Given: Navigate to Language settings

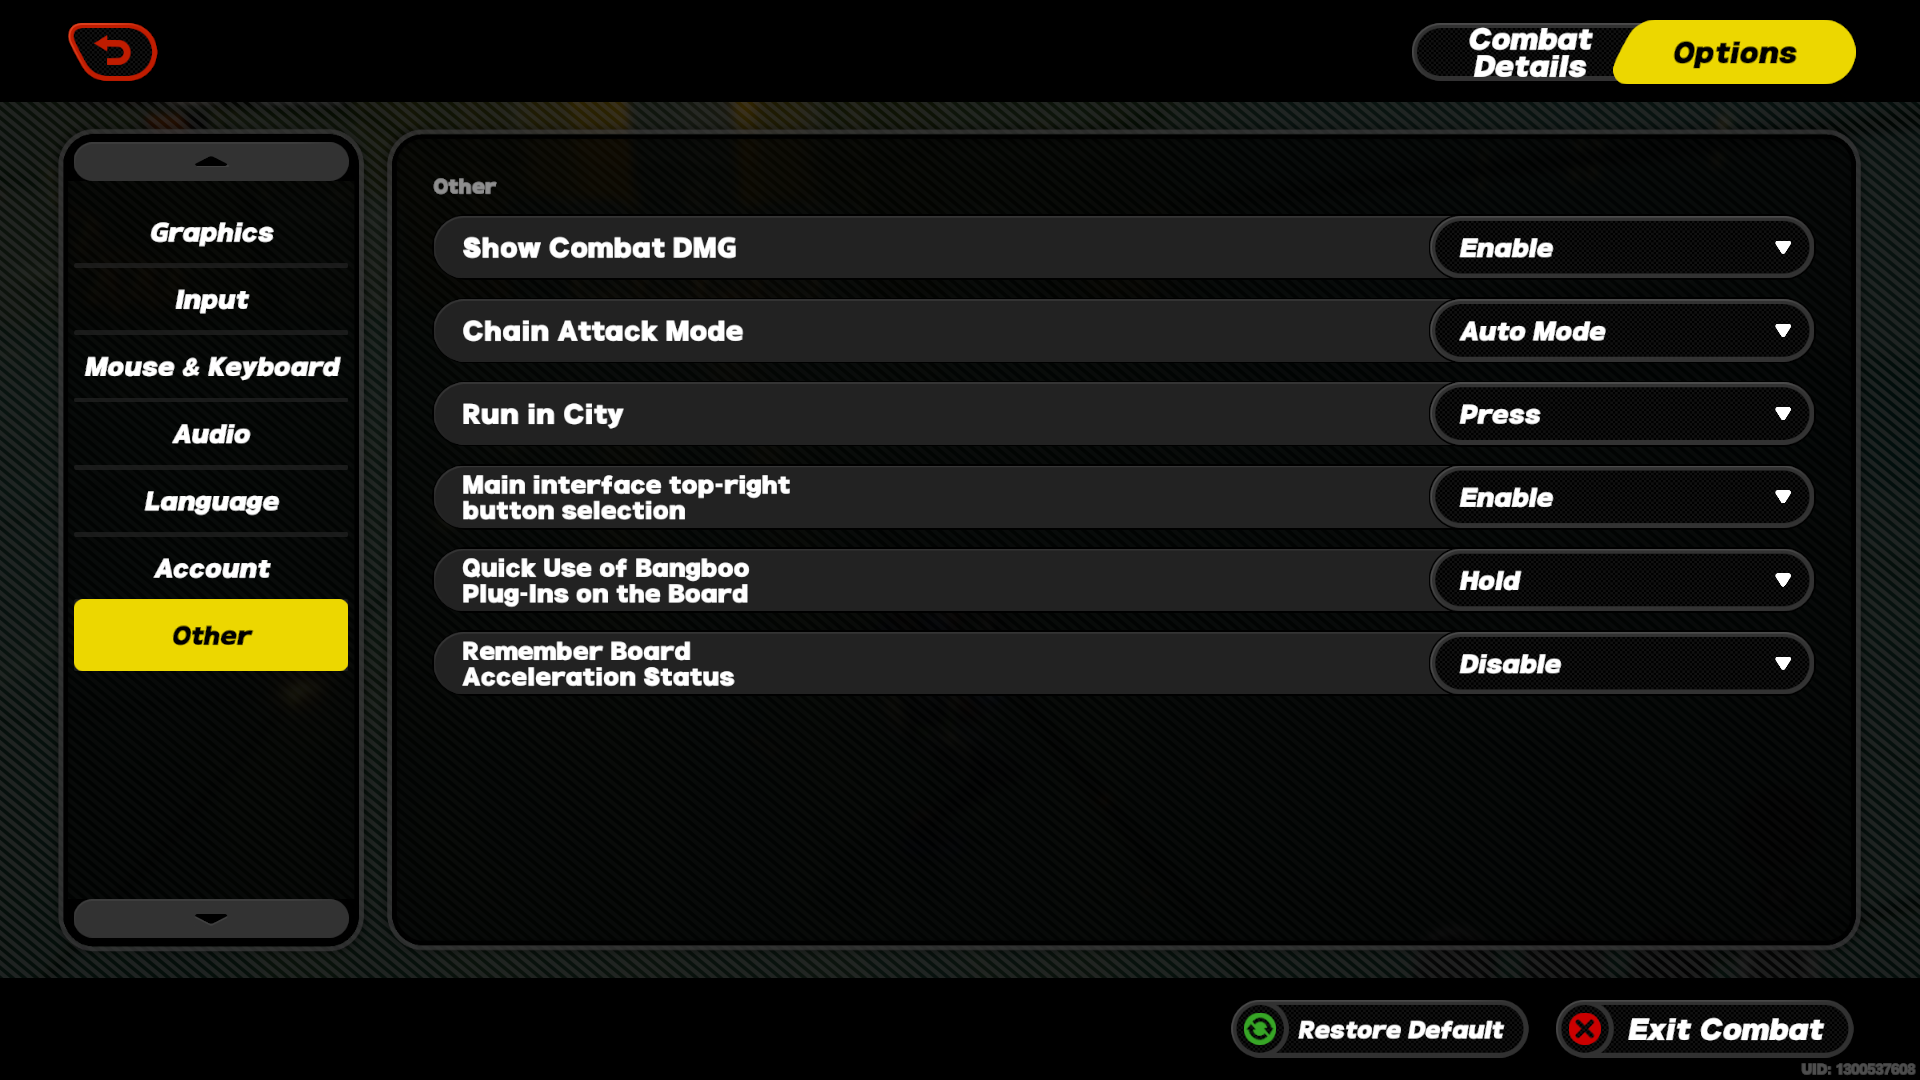Looking at the screenshot, I should pos(212,500).
